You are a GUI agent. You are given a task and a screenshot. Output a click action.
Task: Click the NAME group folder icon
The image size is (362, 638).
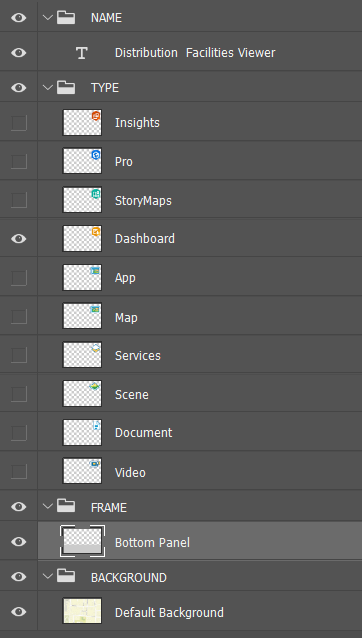pos(65,17)
